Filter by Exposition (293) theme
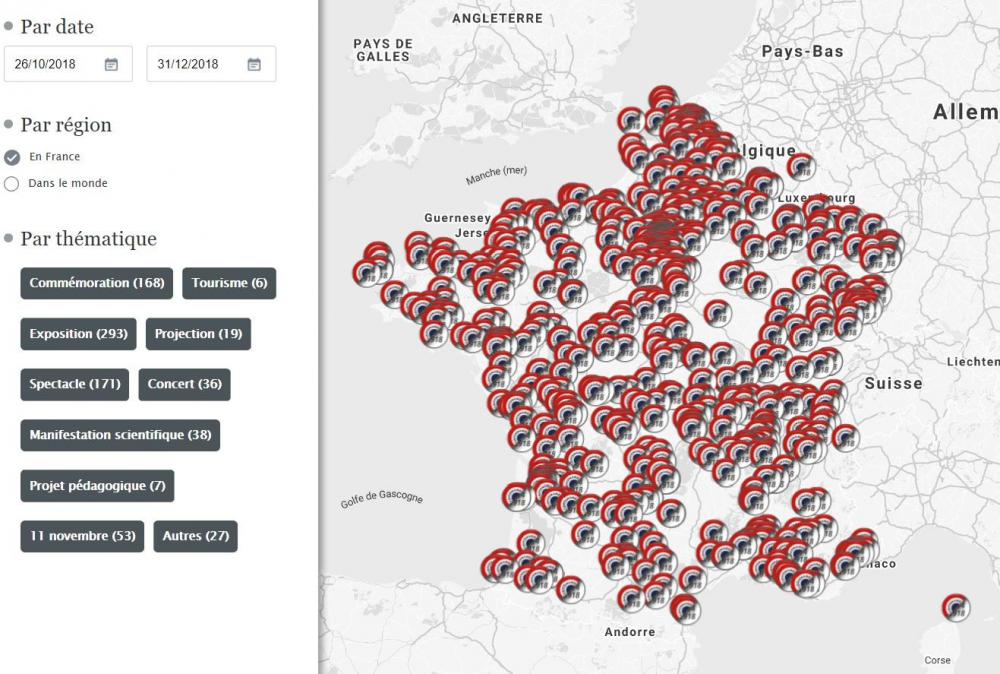Viewport: 1000px width, 674px height. tap(79, 334)
